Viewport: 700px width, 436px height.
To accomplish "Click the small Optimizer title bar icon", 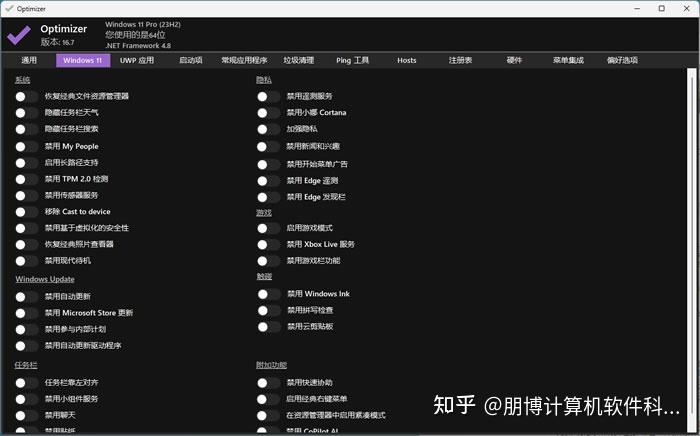I will 9,8.
